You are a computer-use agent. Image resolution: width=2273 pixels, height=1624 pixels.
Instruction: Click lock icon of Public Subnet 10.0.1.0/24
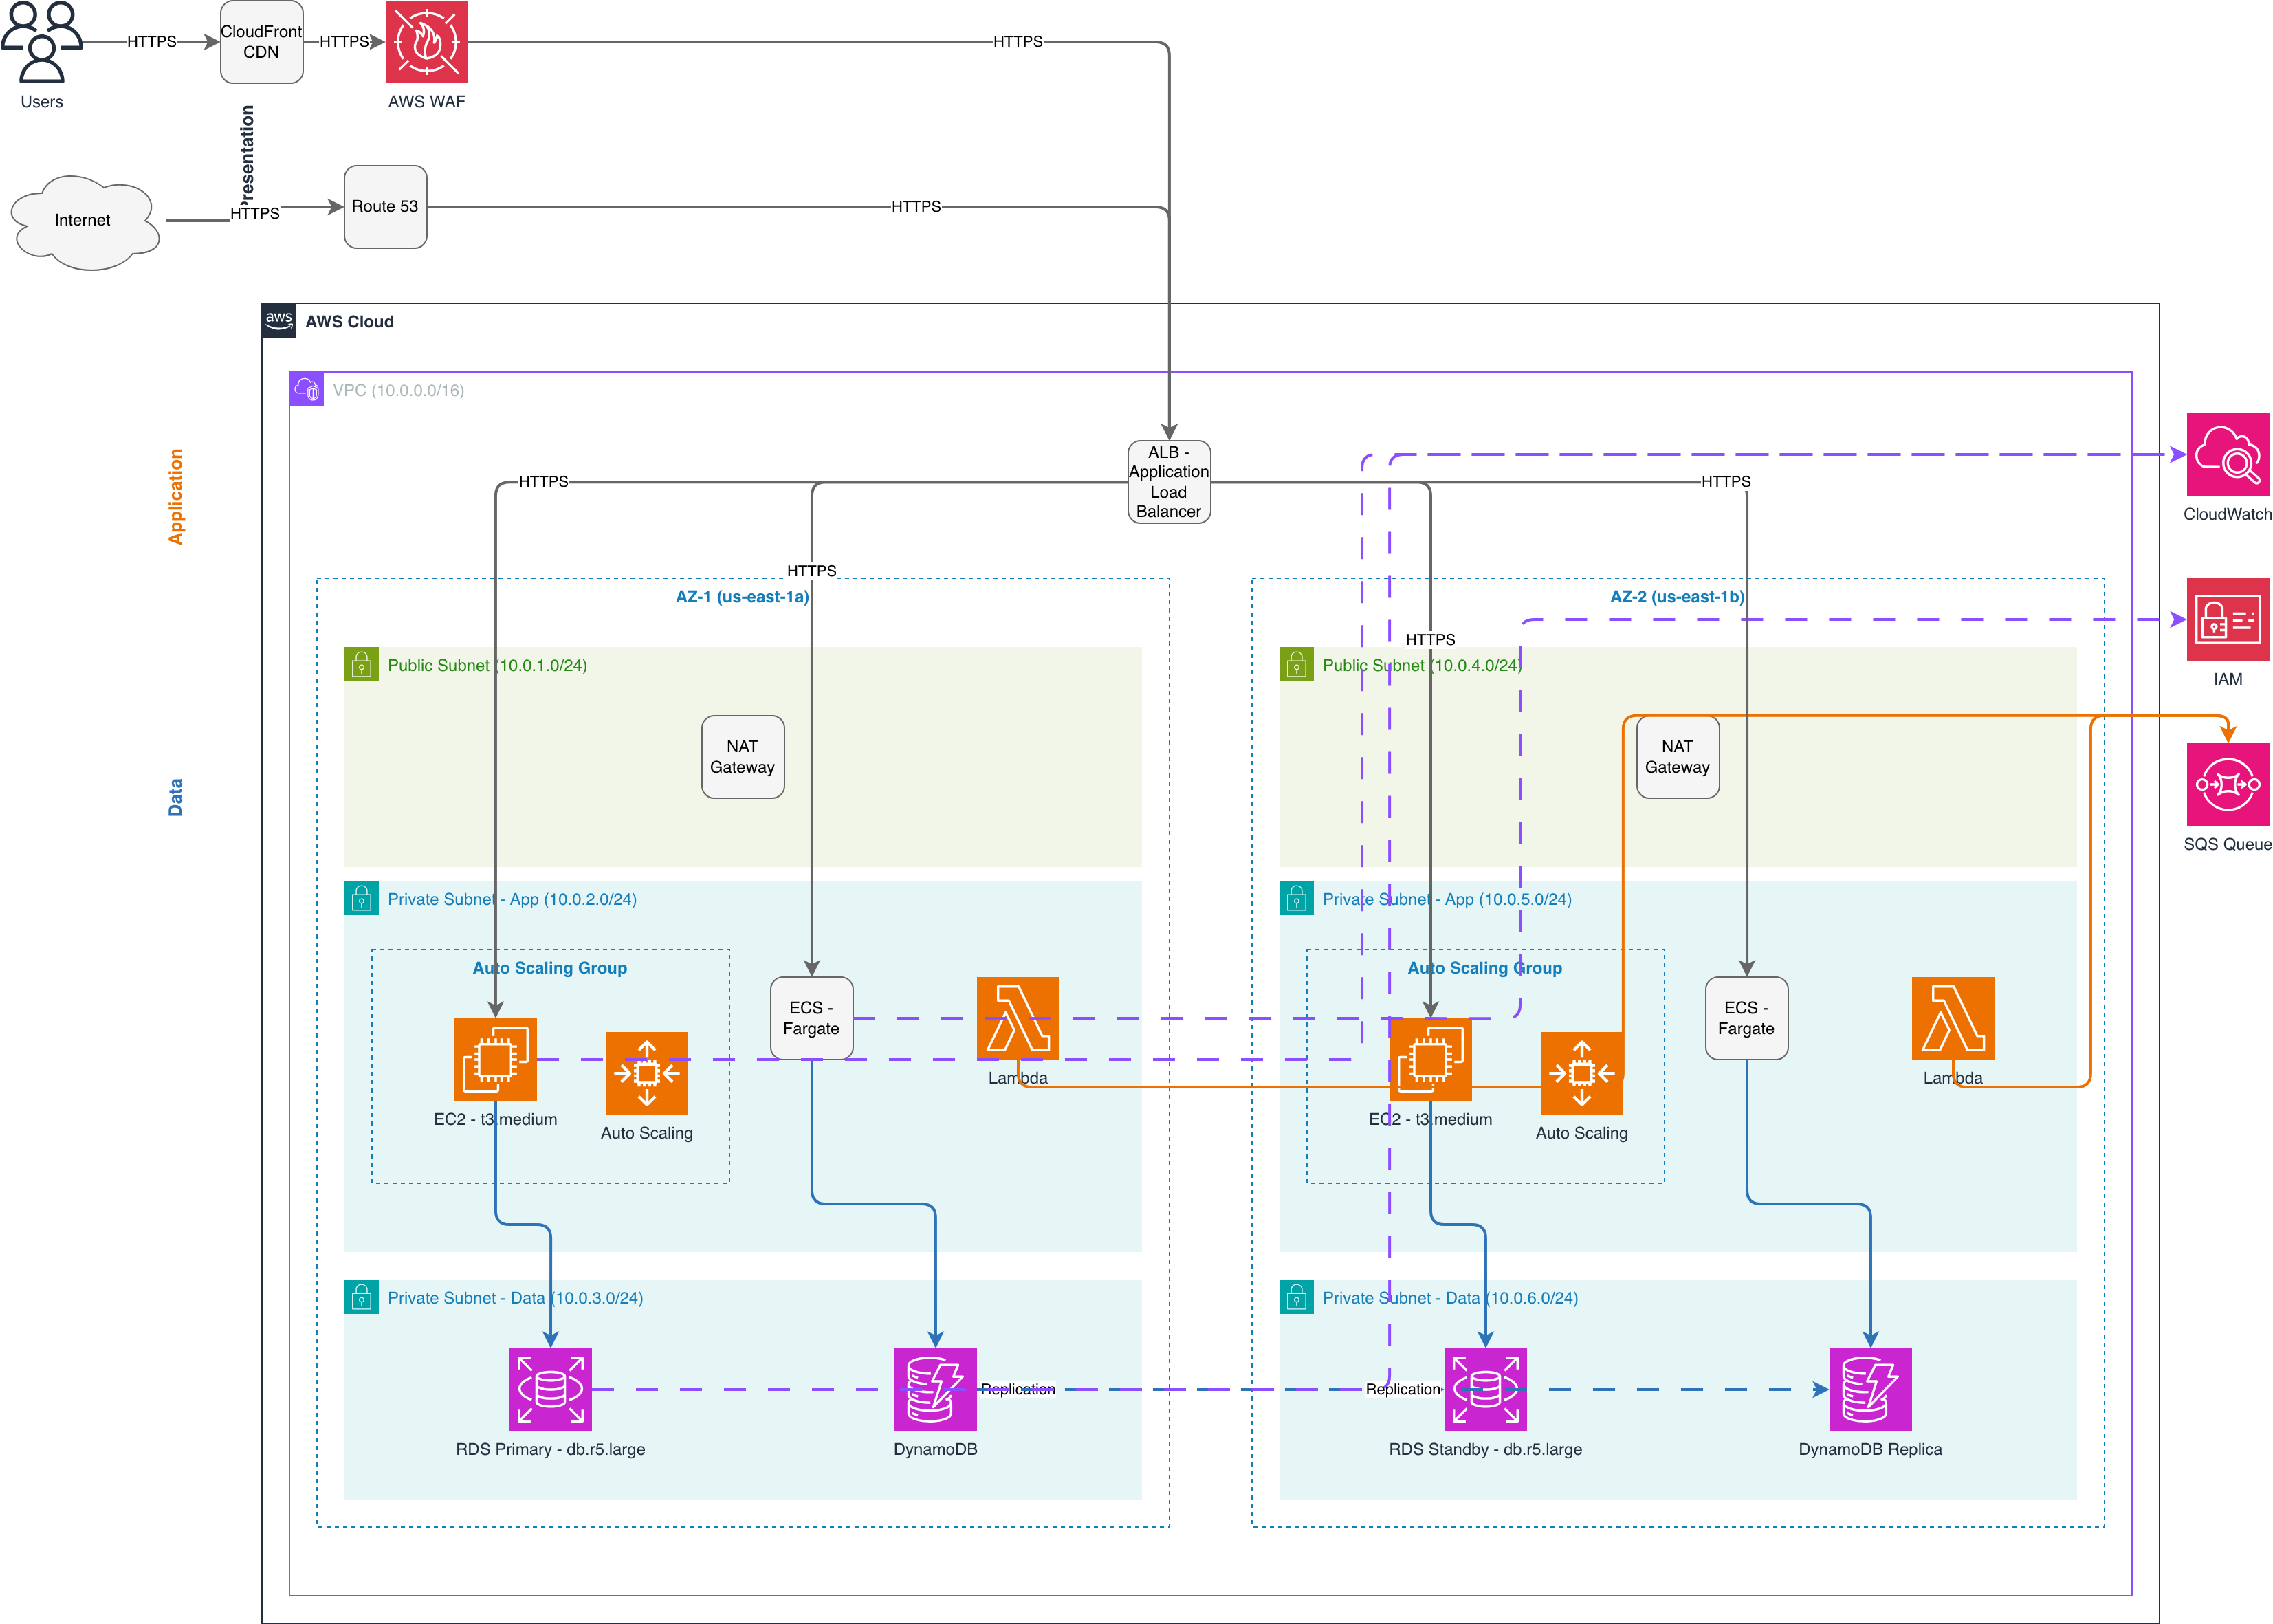point(362,665)
